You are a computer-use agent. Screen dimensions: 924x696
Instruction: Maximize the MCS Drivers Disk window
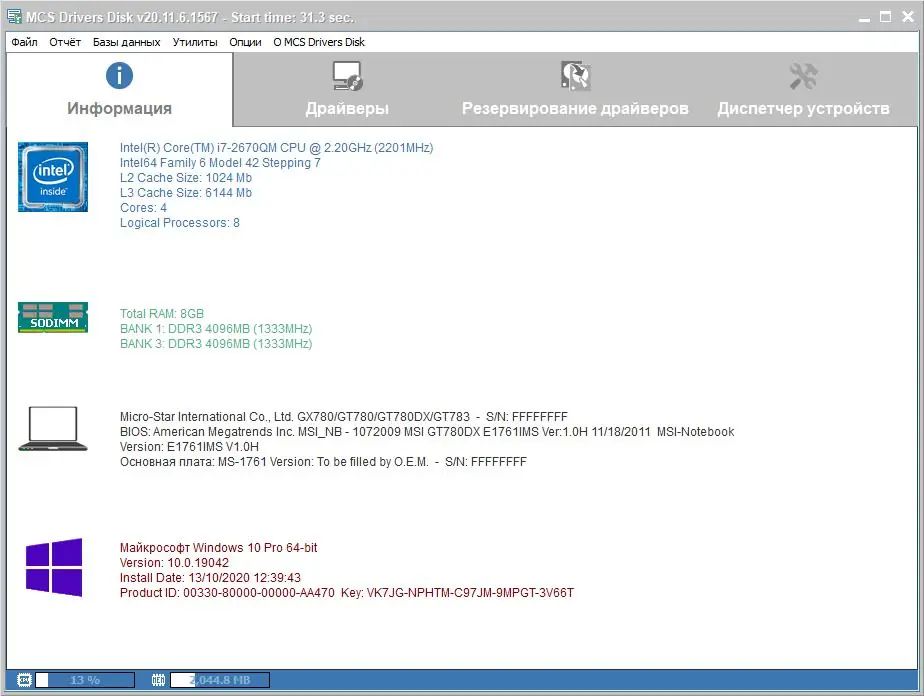pos(886,17)
